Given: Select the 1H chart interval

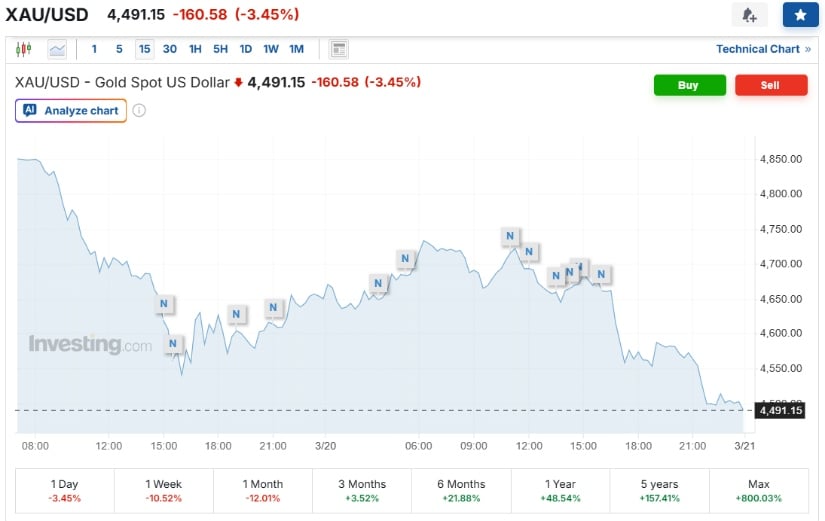Looking at the screenshot, I should [195, 49].
